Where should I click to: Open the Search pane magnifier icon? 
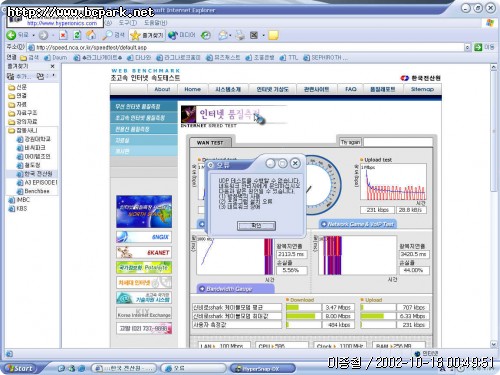[113, 35]
